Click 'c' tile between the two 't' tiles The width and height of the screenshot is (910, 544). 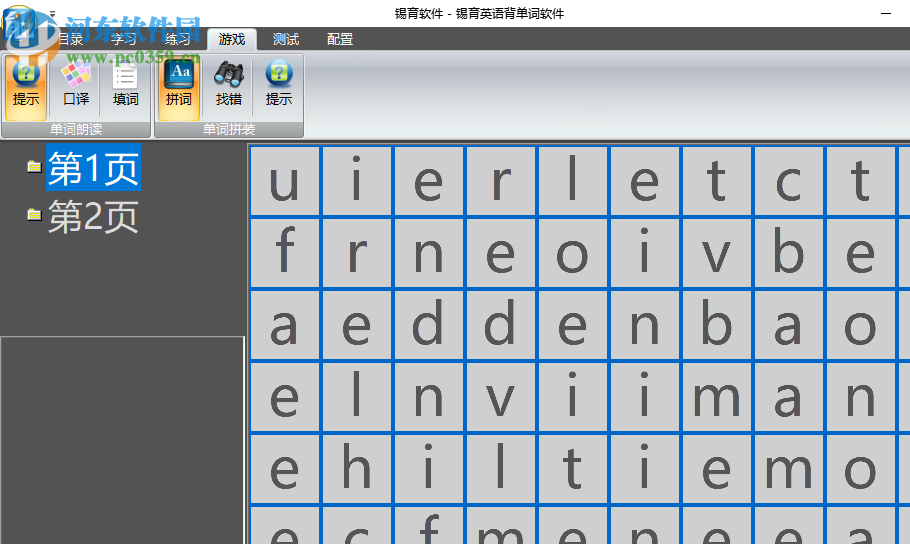pyautogui.click(x=788, y=181)
